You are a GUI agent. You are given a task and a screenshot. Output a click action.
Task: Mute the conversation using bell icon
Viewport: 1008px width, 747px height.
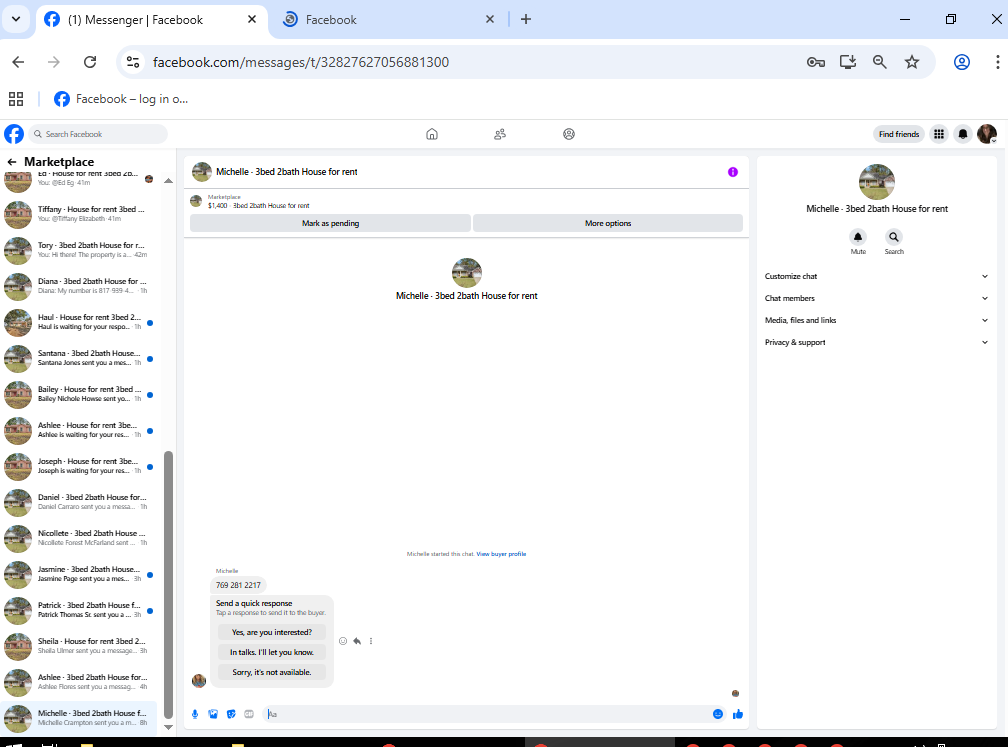[x=858, y=237]
